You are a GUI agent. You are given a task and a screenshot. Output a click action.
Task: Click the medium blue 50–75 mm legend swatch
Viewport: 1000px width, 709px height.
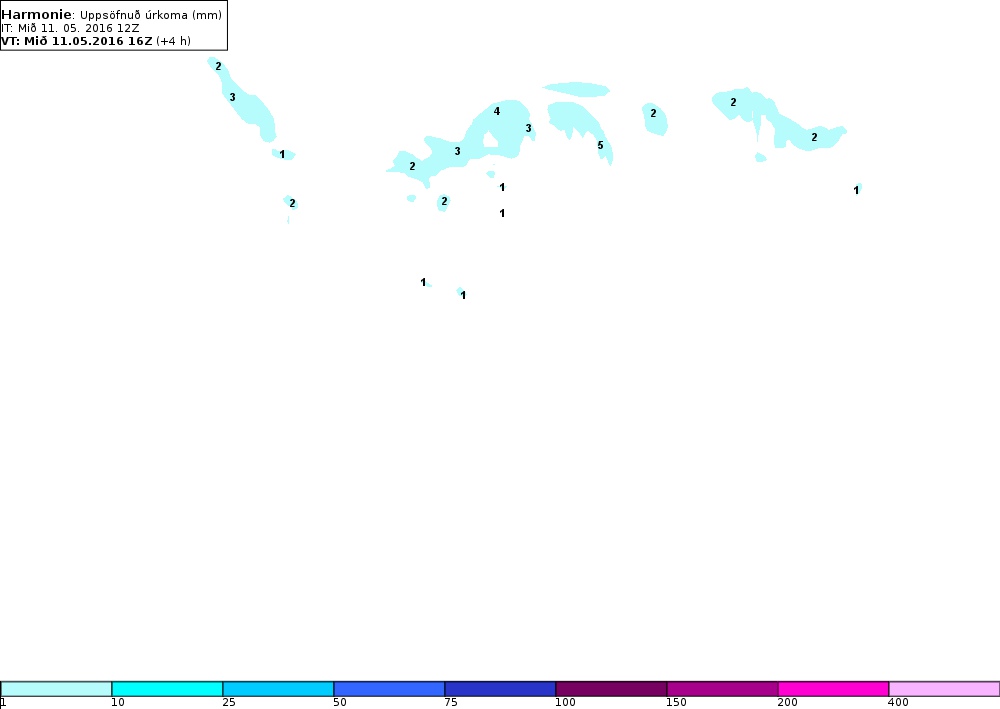pos(389,689)
